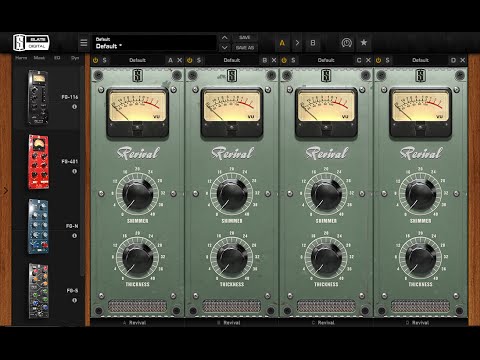Image resolution: width=480 pixels, height=360 pixels.
Task: Toggle power for slot C
Action: [284, 60]
